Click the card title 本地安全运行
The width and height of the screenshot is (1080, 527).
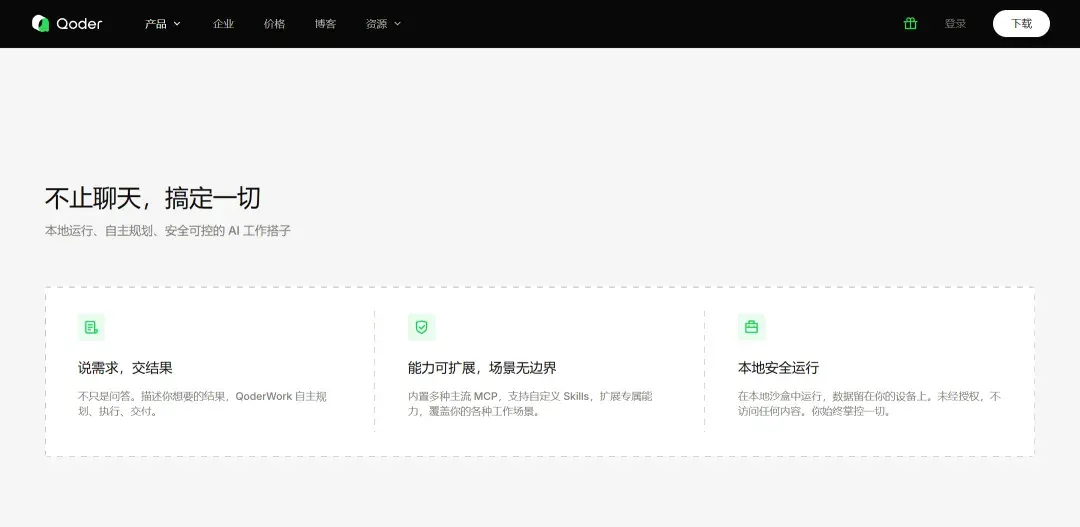(778, 368)
